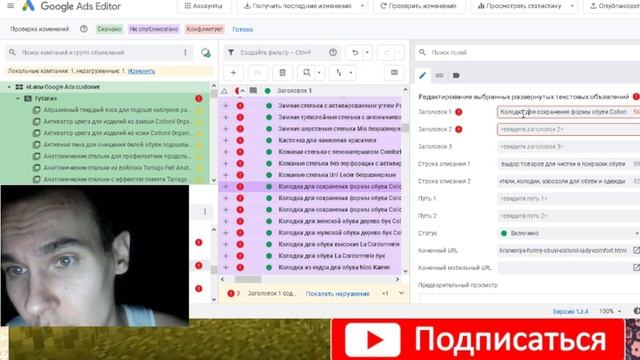Switch to the link URL options tab
640x360 pixels.
(439, 75)
